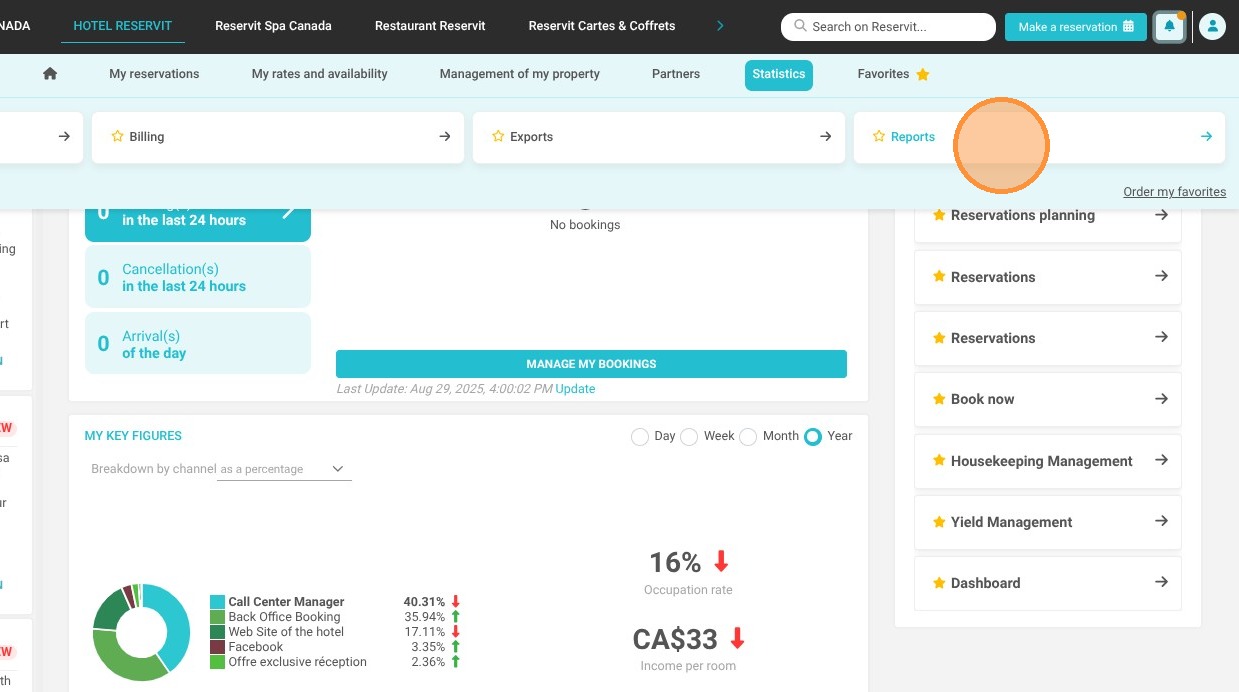Select the Month radio button
This screenshot has width=1239, height=692.
[748, 437]
